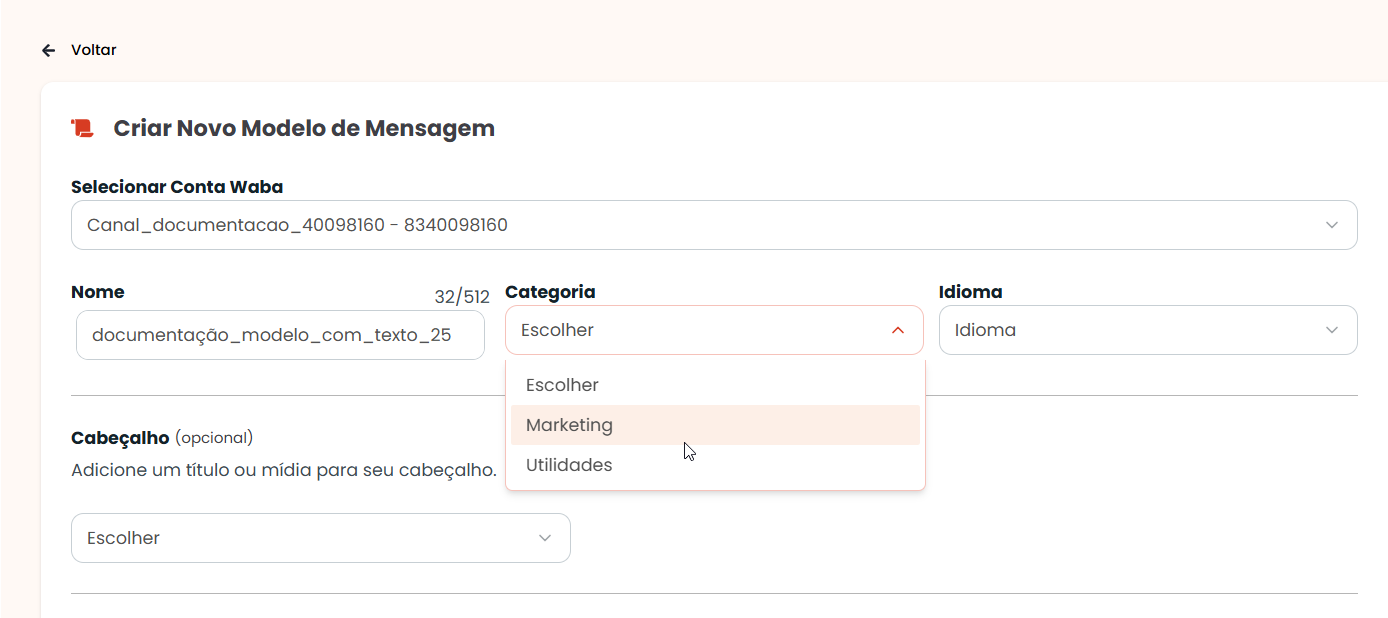Screen dimensions: 1388x618
Task: Open the Selecionar Conta Waba dropdown
Action: [x=714, y=225]
